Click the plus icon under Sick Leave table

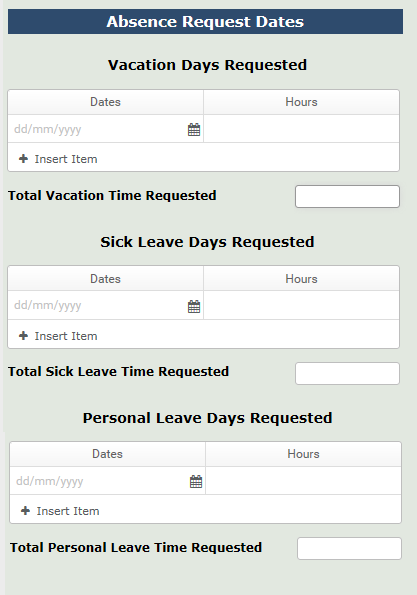click(x=24, y=335)
